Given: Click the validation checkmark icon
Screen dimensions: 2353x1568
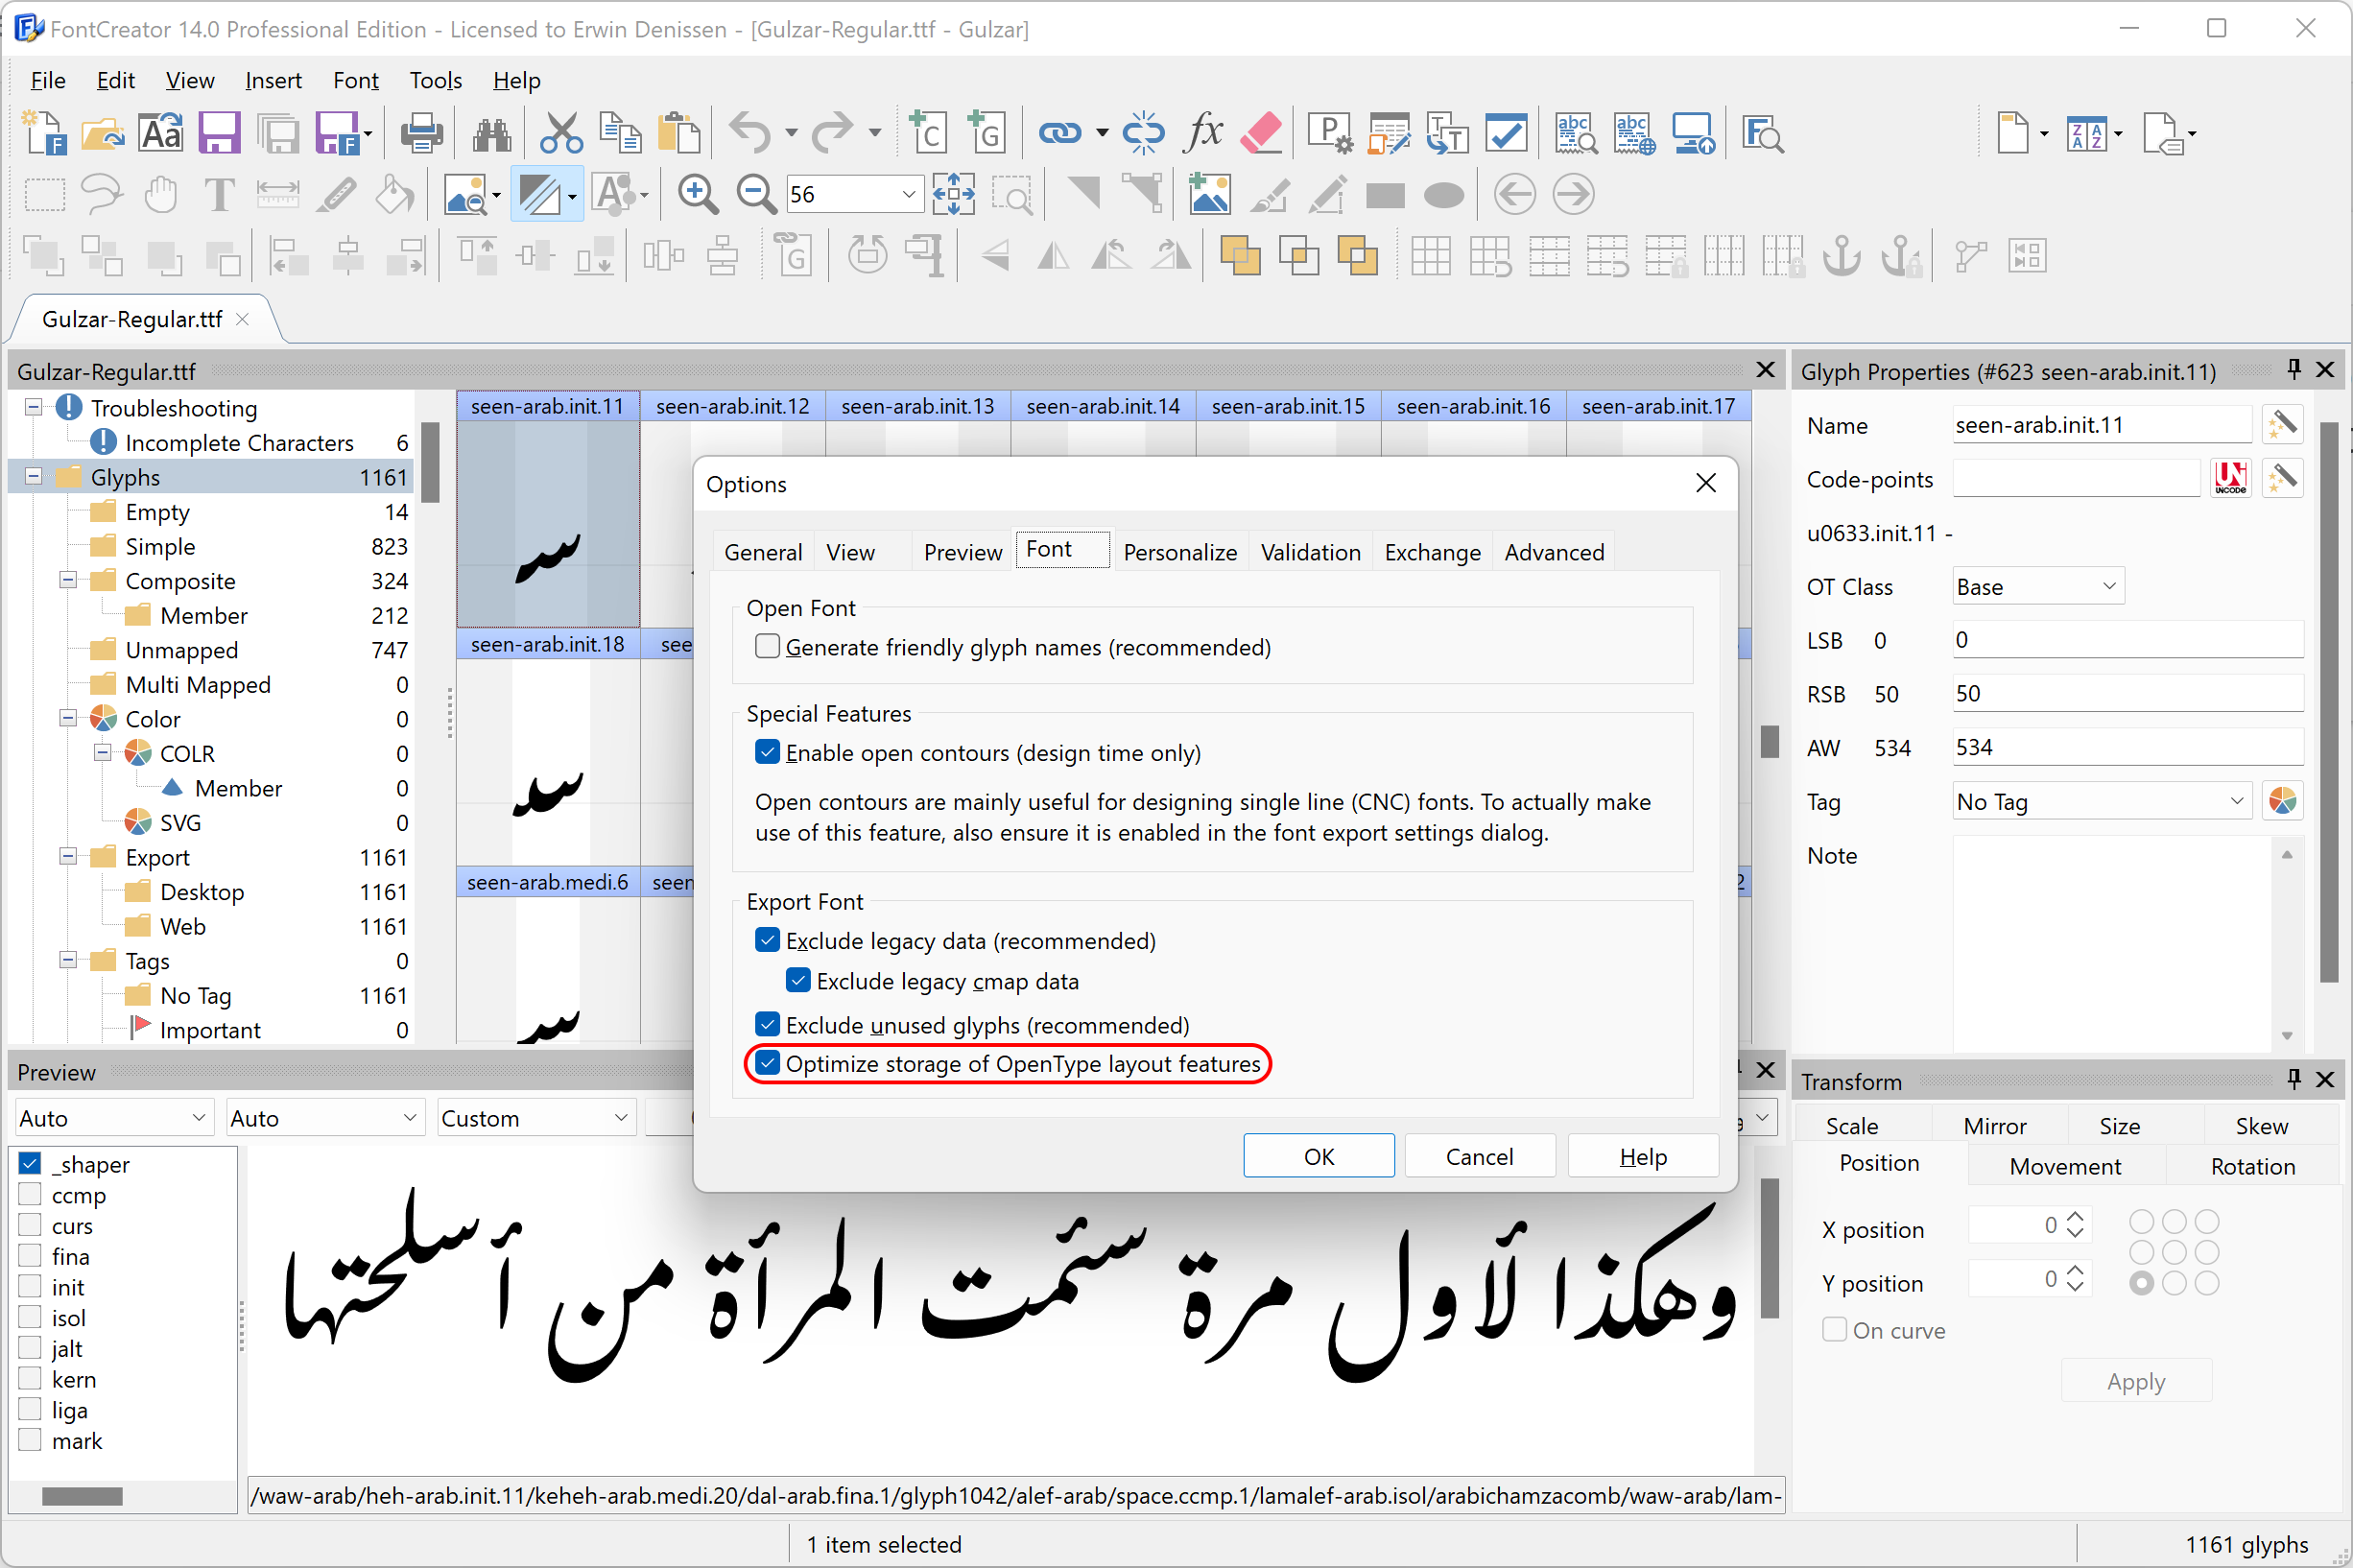Looking at the screenshot, I should click(1506, 133).
